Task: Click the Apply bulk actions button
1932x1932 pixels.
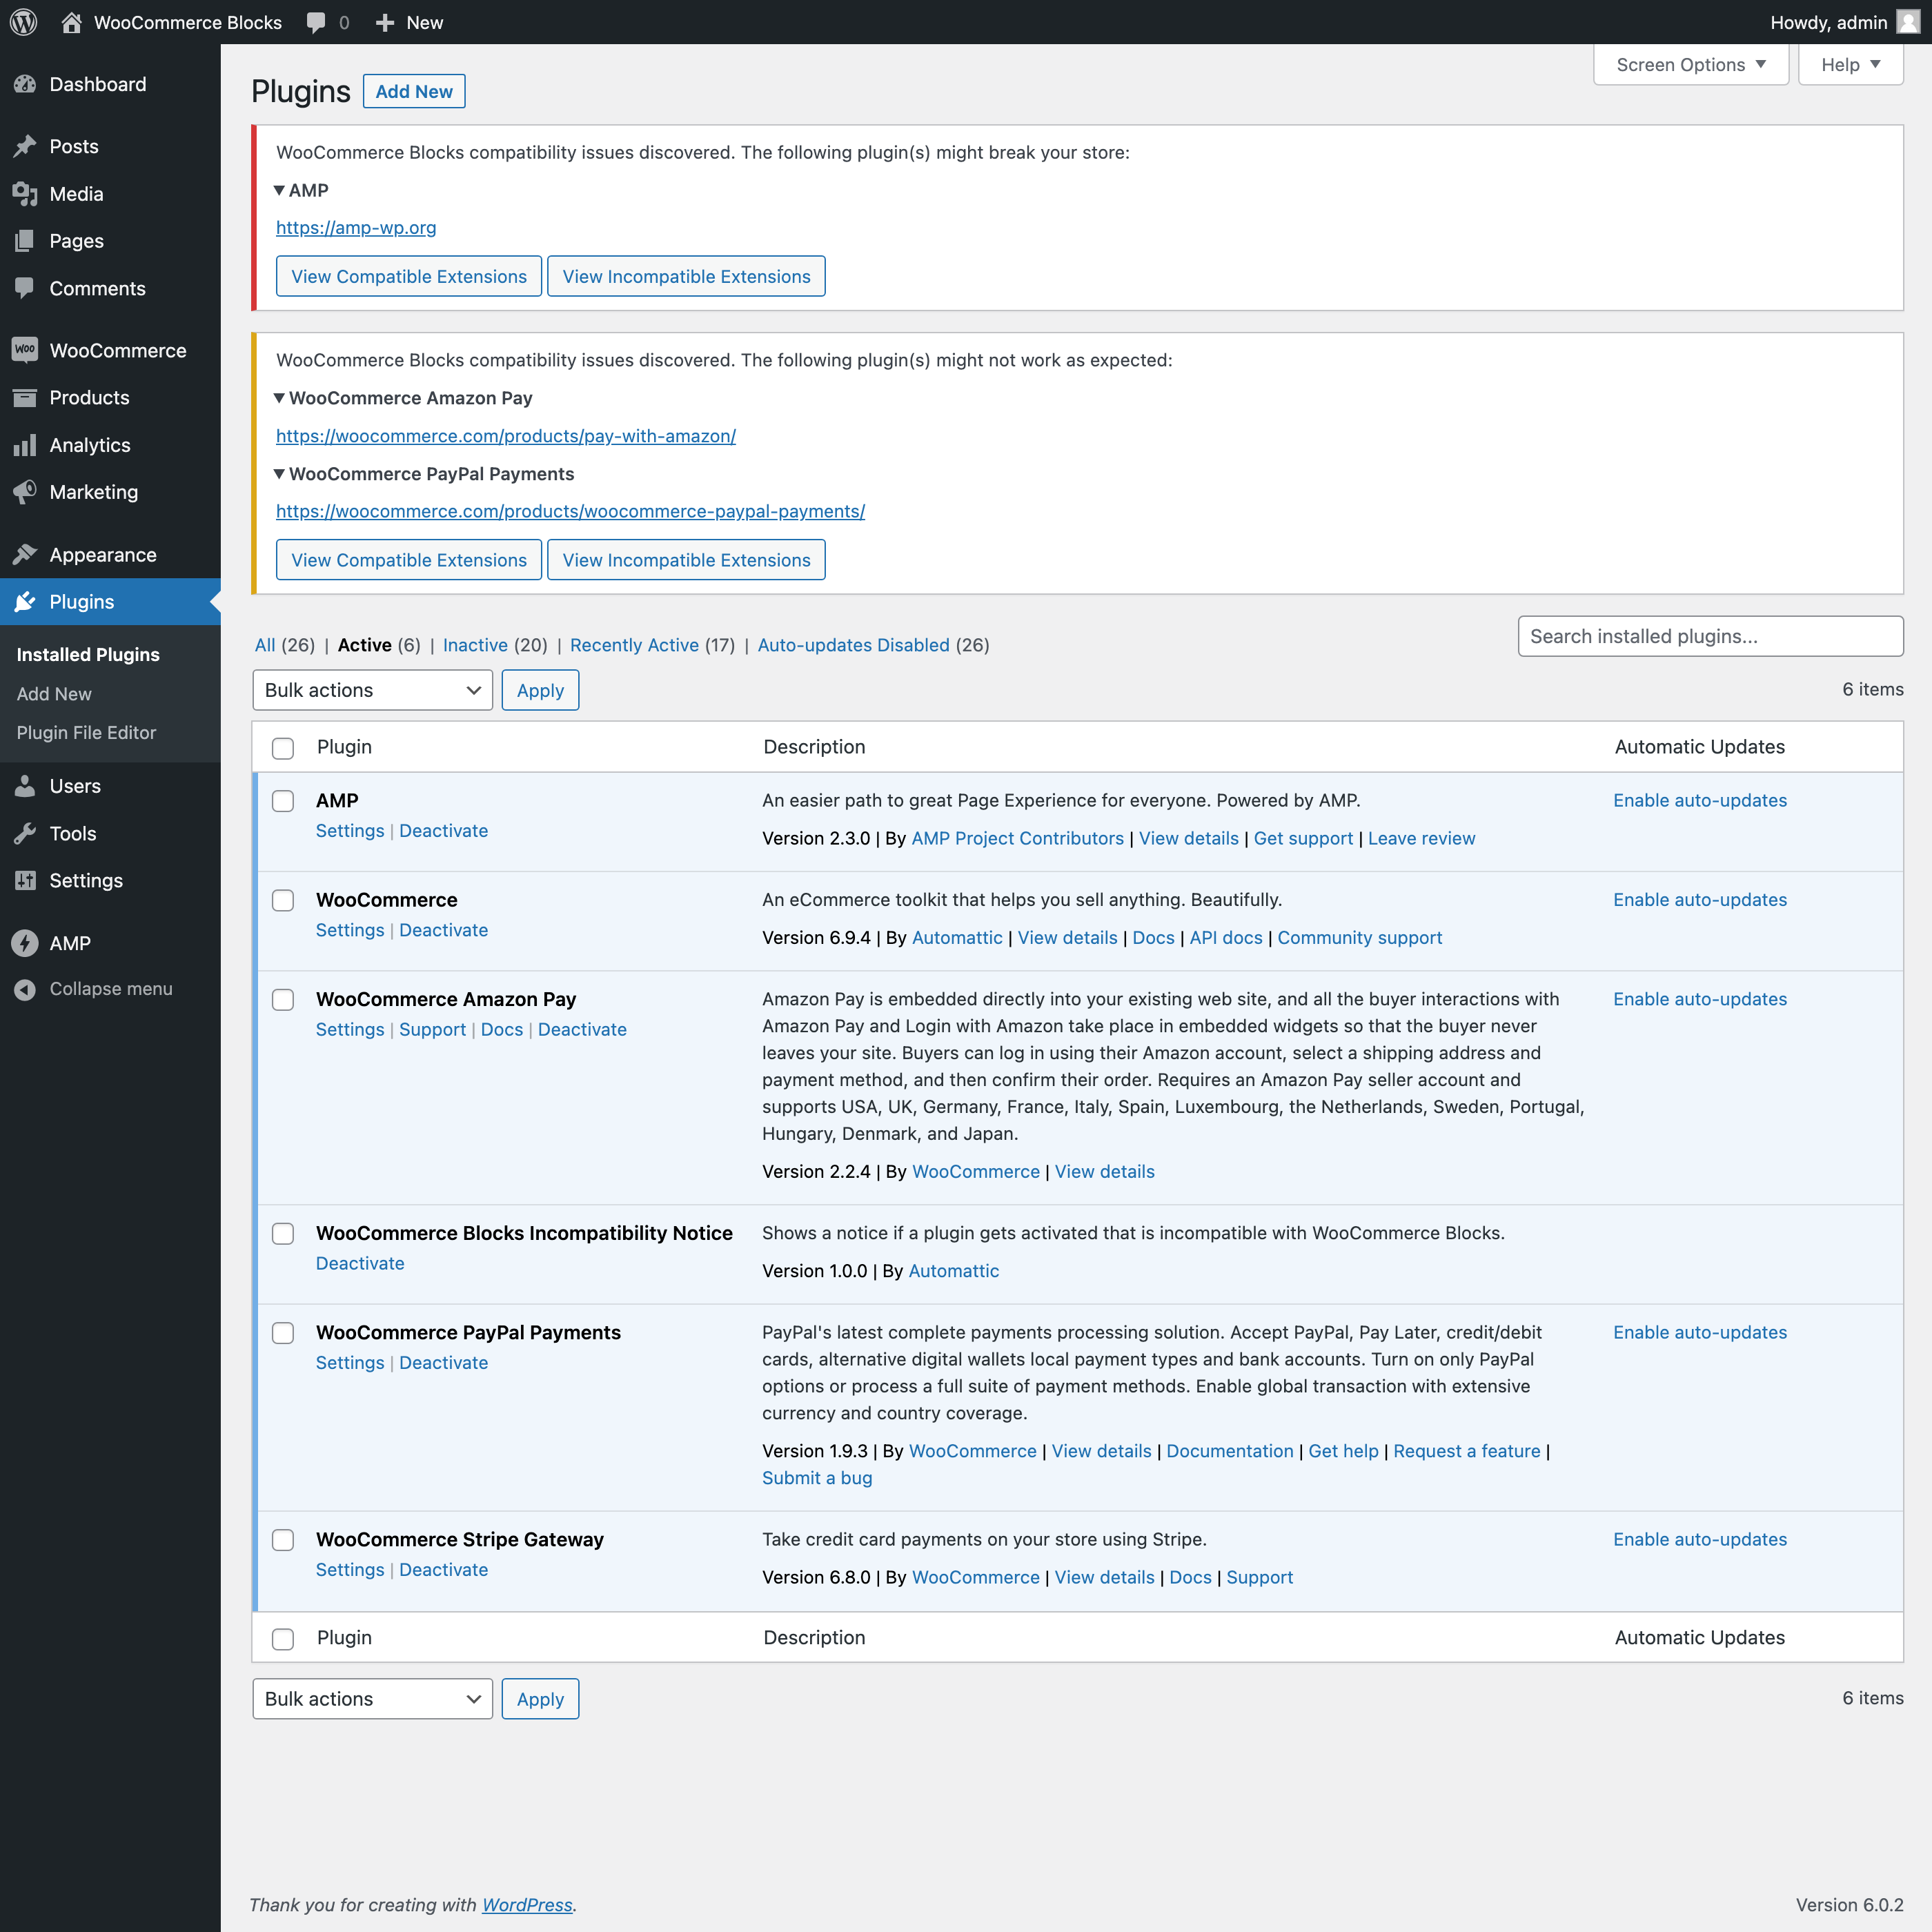Action: (540, 690)
